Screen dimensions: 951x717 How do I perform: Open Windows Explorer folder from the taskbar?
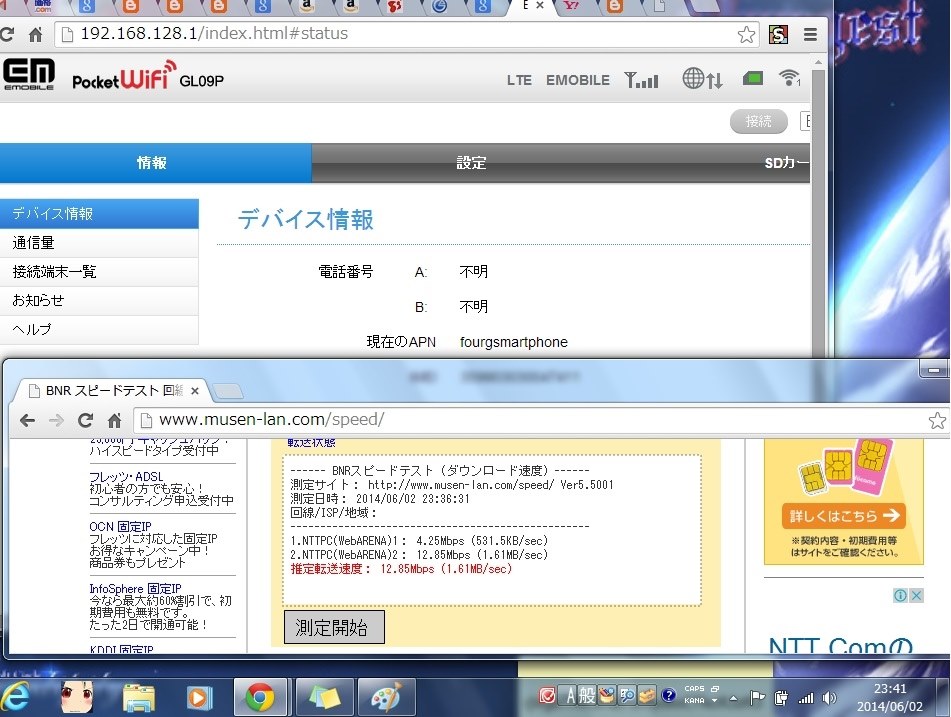138,698
